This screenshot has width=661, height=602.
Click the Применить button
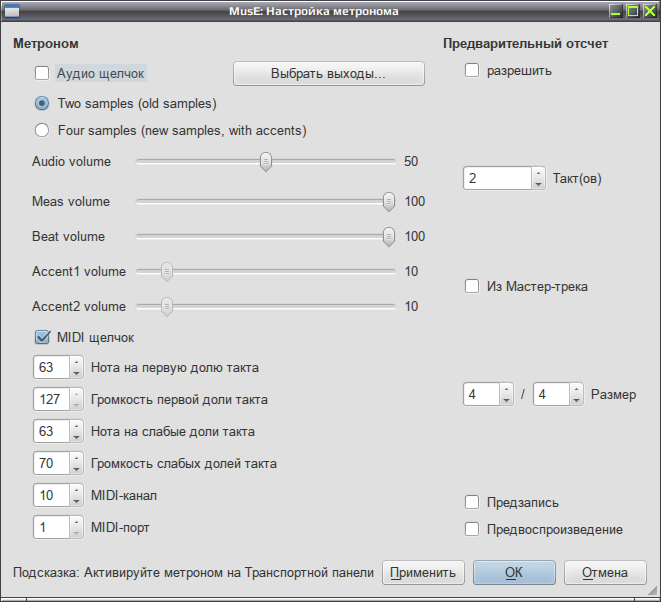click(x=423, y=572)
